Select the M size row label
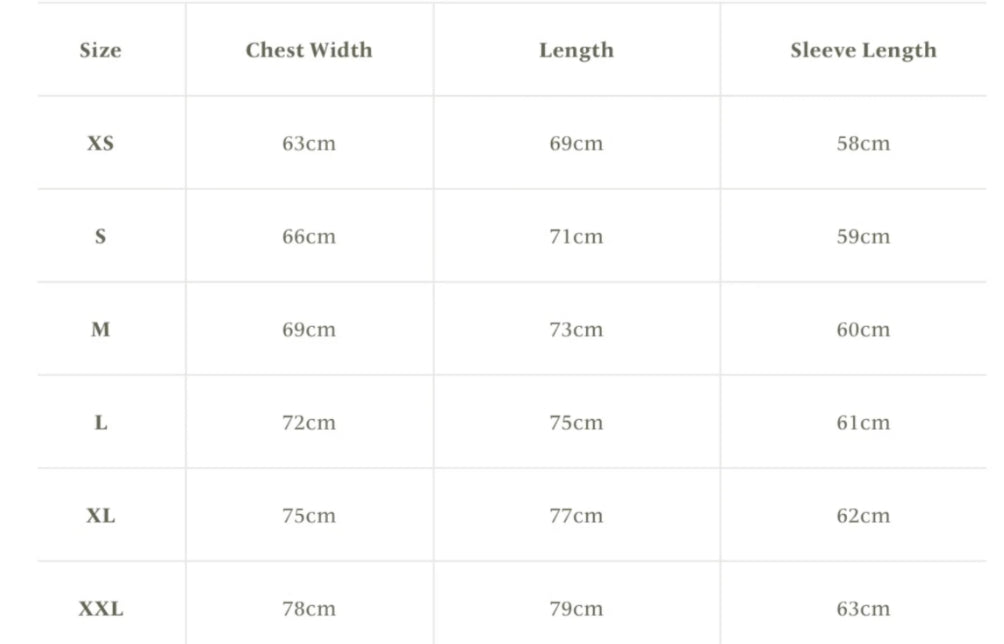Viewport: 1004px width, 644px height. coord(100,330)
